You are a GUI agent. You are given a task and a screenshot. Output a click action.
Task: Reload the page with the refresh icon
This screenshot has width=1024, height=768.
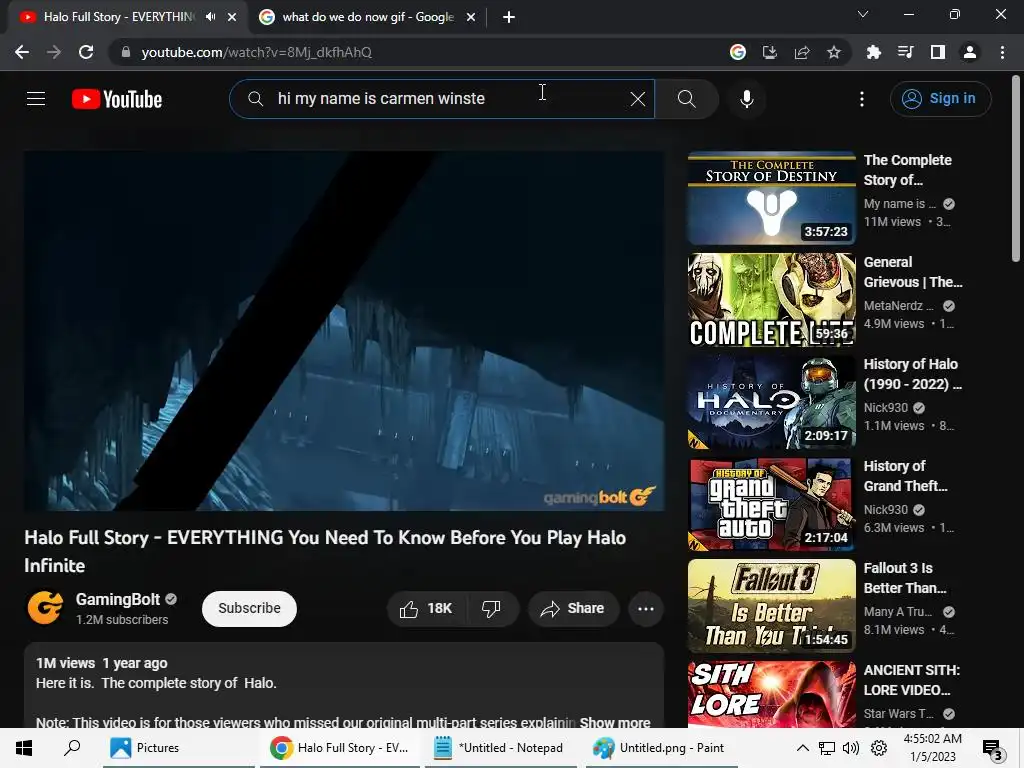86,52
